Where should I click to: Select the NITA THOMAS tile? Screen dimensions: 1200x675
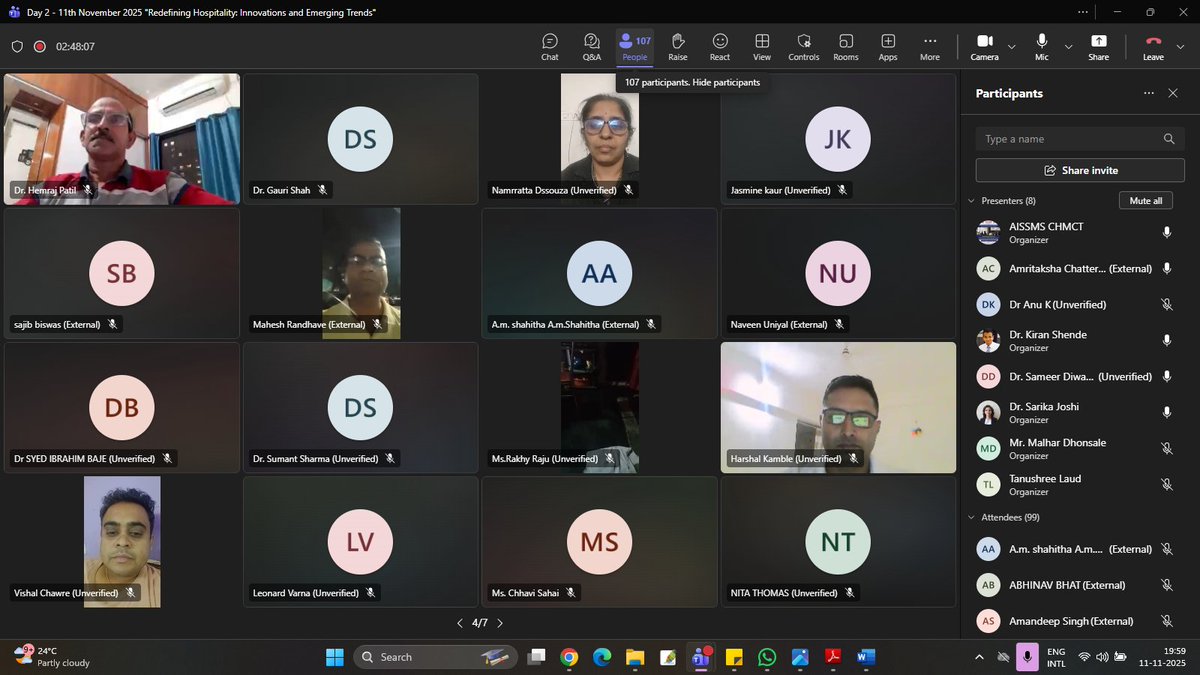pos(838,542)
